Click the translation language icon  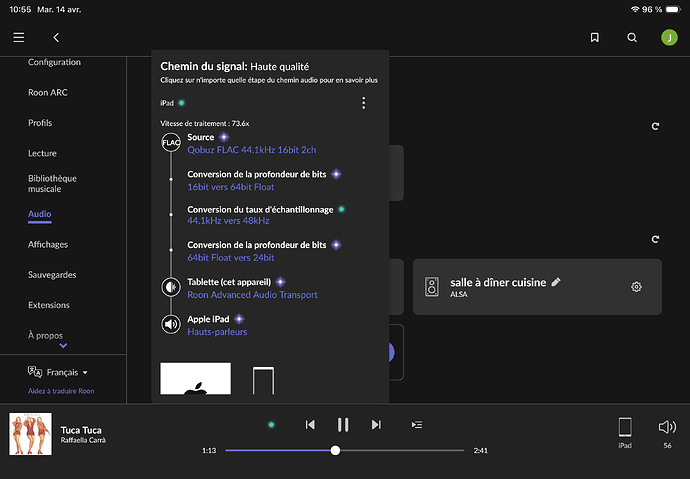click(35, 372)
